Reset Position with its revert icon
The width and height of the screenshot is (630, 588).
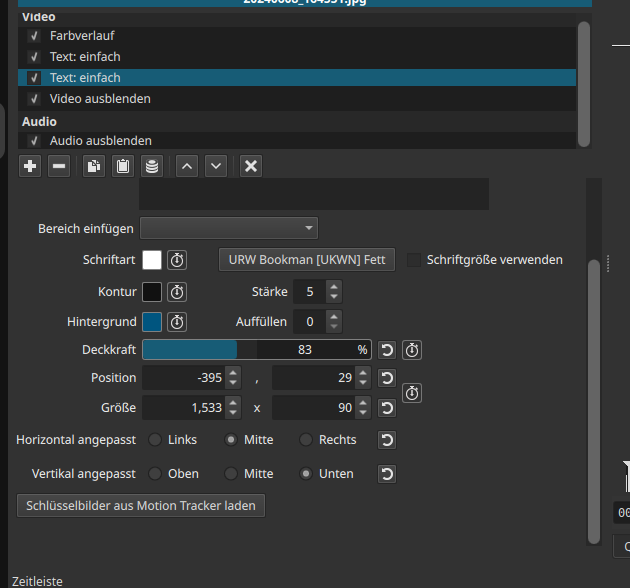(386, 378)
